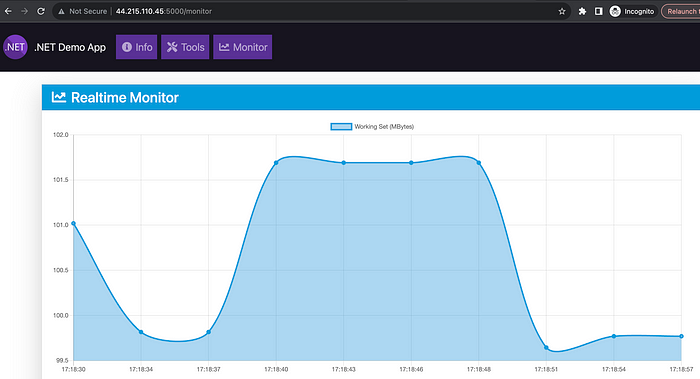Click the data point at 17:18:48
700x379 pixels.
(479, 162)
